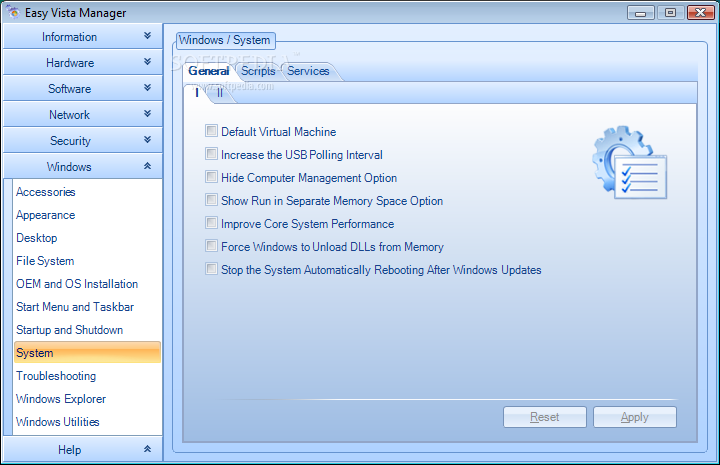Viewport: 720px width, 465px height.
Task: Check Increase the USB Polling Interval
Action: tap(211, 154)
